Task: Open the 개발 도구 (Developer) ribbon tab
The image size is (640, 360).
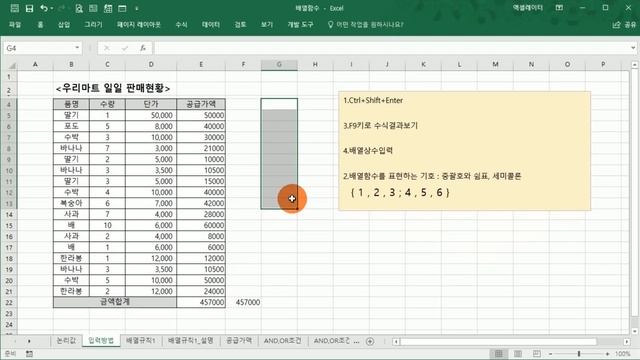Action: coord(300,24)
